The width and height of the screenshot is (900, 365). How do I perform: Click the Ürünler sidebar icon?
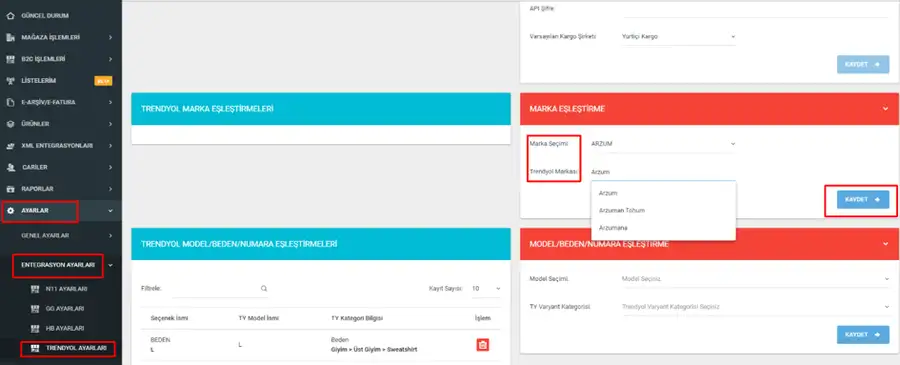(x=10, y=124)
